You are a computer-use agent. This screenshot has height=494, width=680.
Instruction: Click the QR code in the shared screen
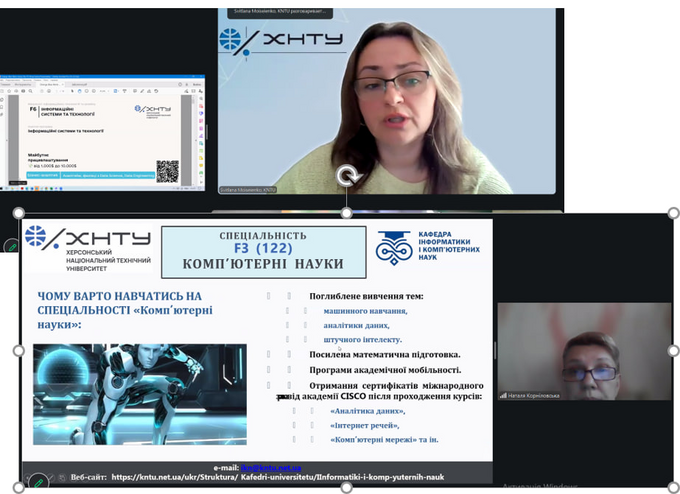tap(167, 170)
